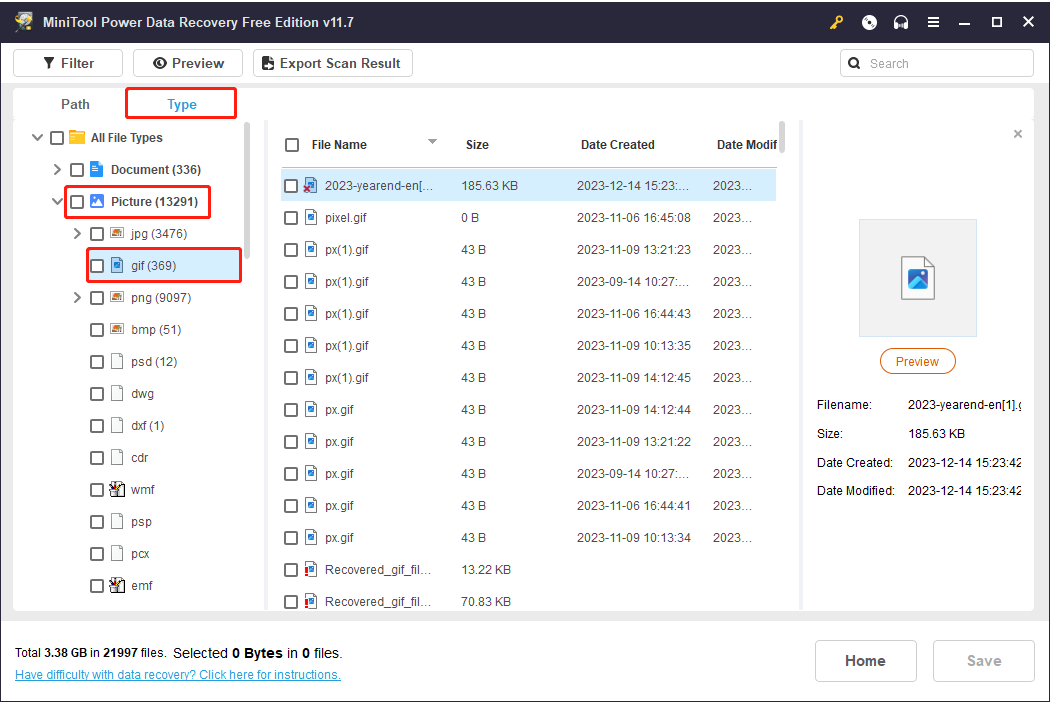The height and width of the screenshot is (706, 1052).
Task: Check the 2023-yearend-en file checkbox
Action: coord(291,186)
